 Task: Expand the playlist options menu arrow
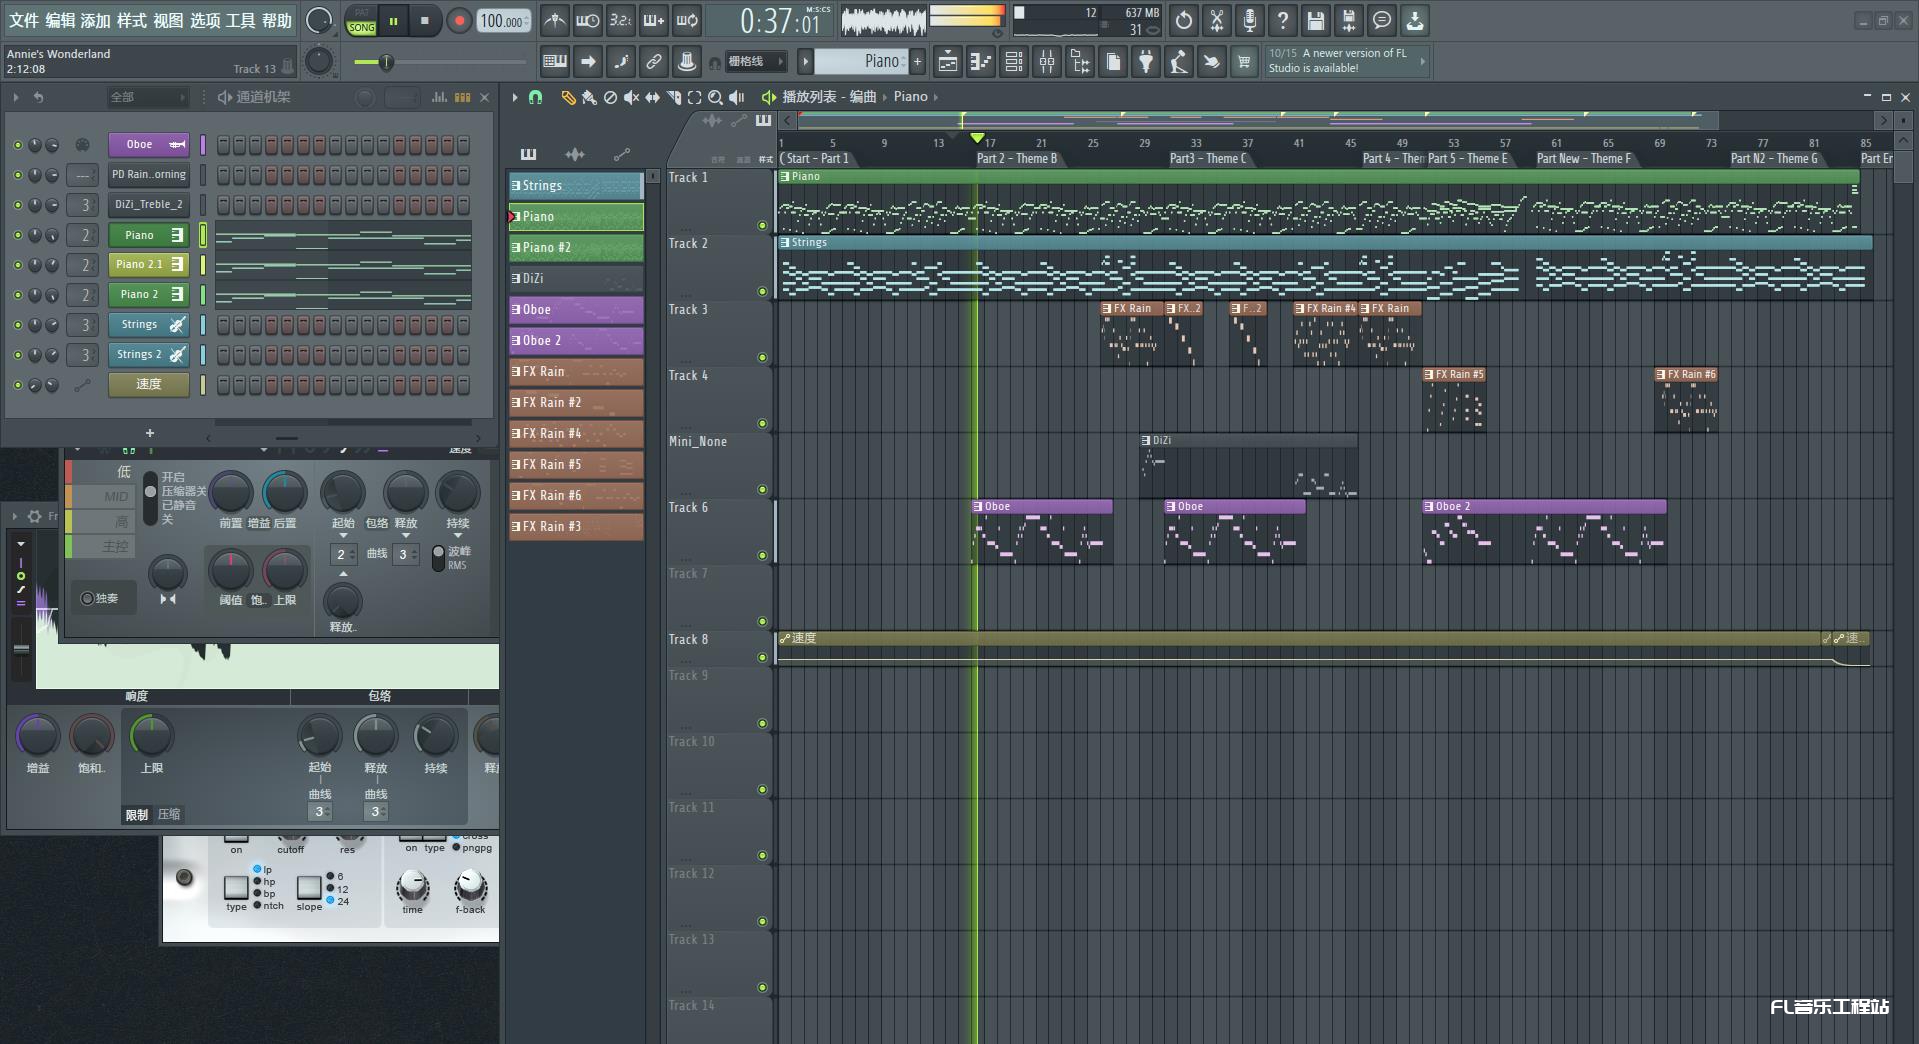point(514,97)
